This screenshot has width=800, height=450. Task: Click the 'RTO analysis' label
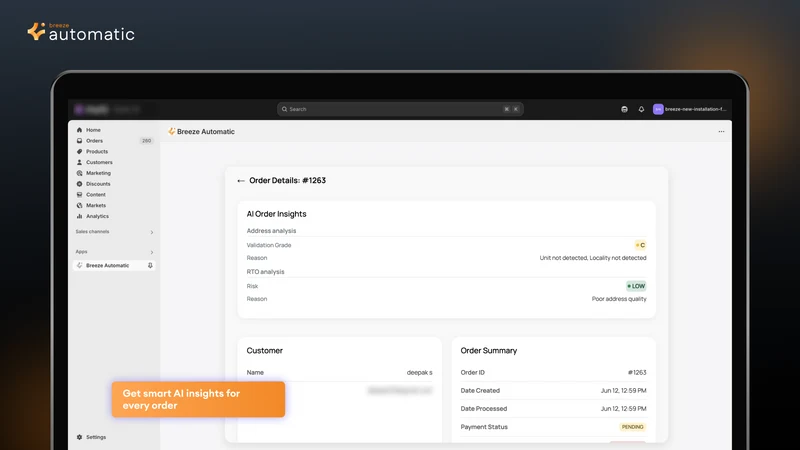tap(265, 272)
